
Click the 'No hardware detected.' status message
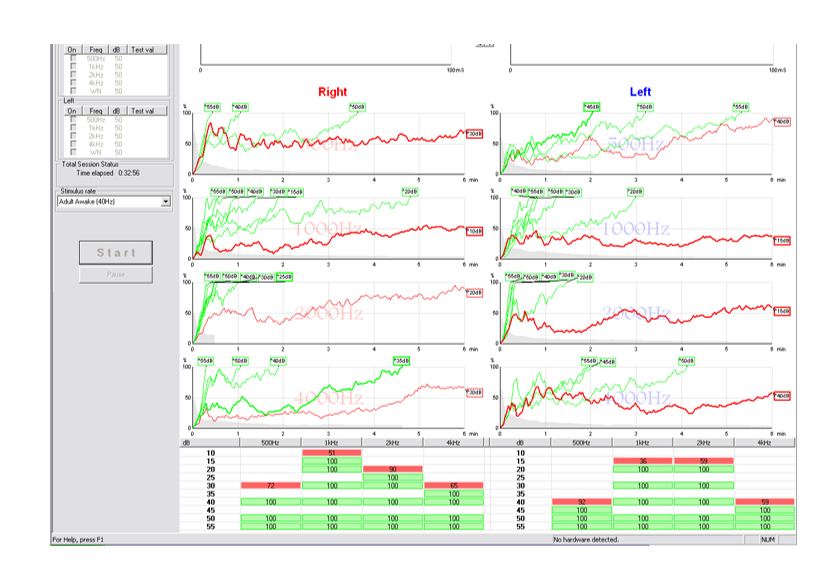(586, 539)
